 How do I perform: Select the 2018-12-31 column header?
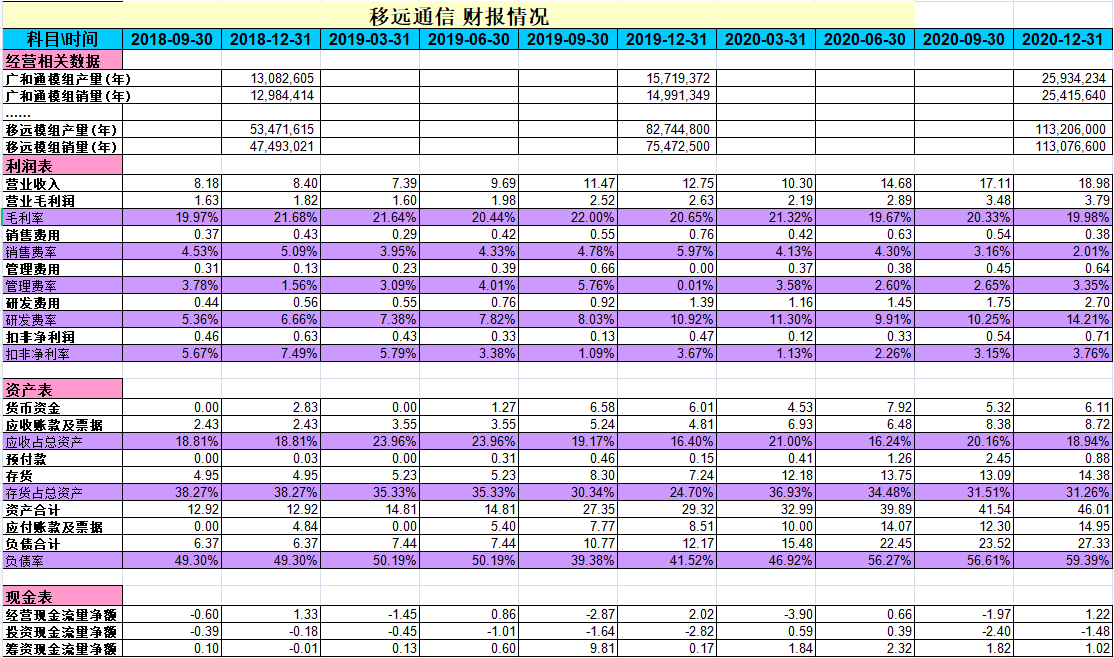pyautogui.click(x=271, y=39)
